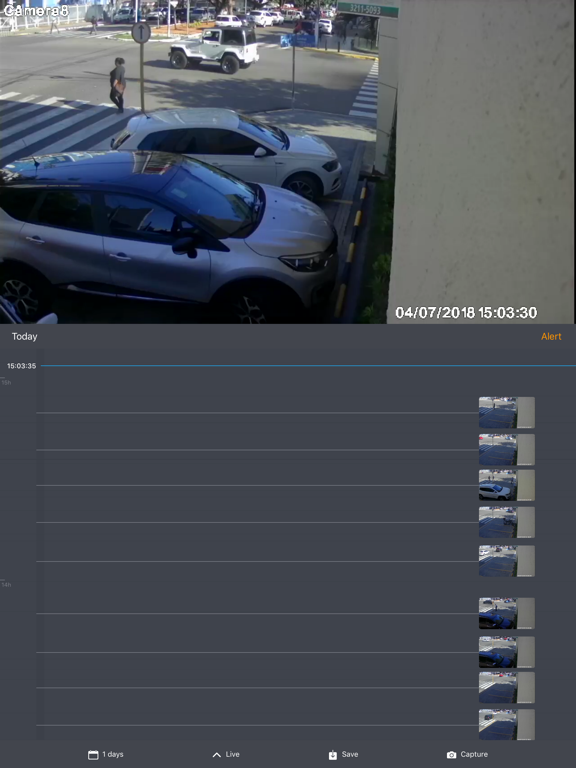Screen dimensions: 576x768
Task: Open the bottom-most event thumbnail
Action: click(x=506, y=725)
